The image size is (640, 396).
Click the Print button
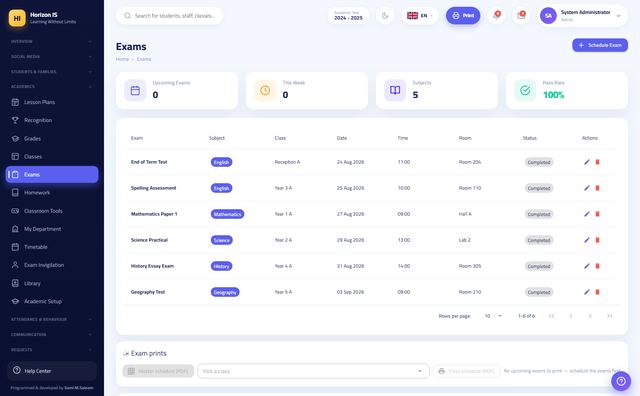pos(463,16)
